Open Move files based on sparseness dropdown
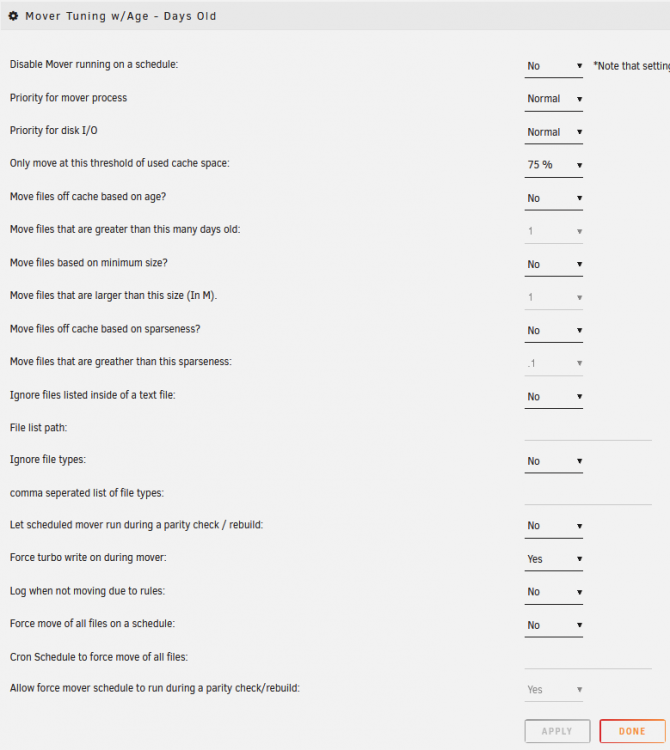Viewport: 670px width, 750px height. click(x=553, y=331)
